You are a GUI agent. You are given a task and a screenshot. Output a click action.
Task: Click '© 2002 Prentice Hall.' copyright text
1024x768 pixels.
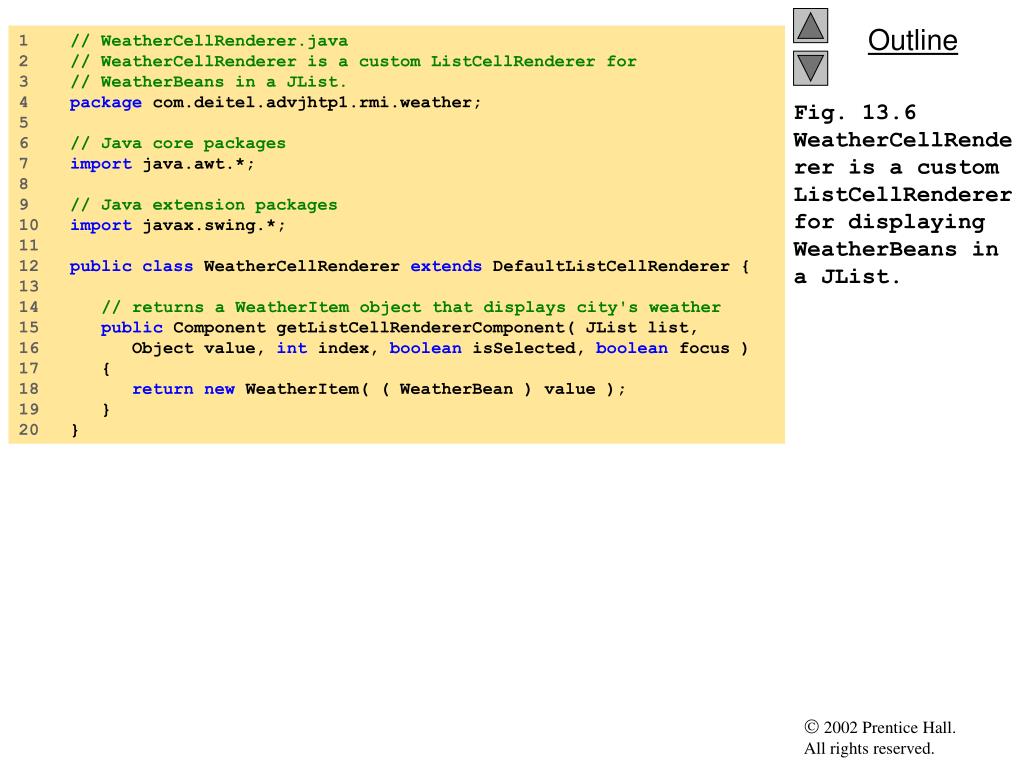[x=880, y=728]
